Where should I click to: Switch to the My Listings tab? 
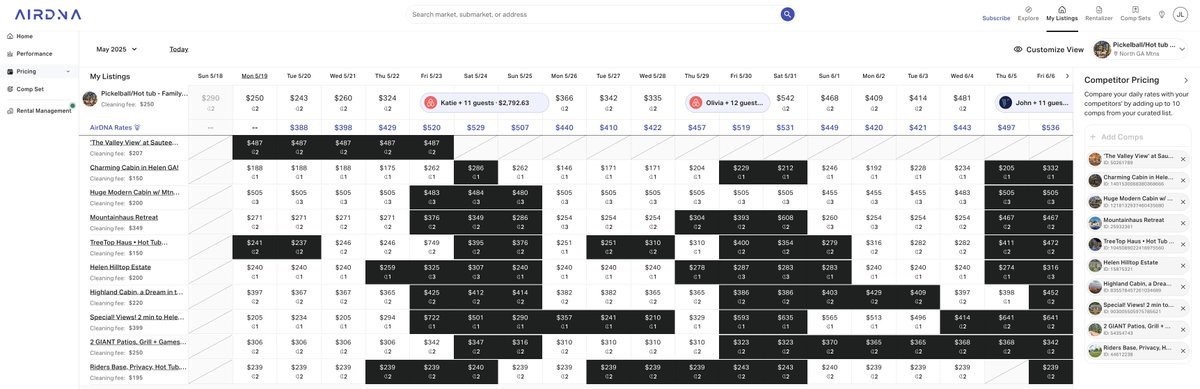(1062, 13)
